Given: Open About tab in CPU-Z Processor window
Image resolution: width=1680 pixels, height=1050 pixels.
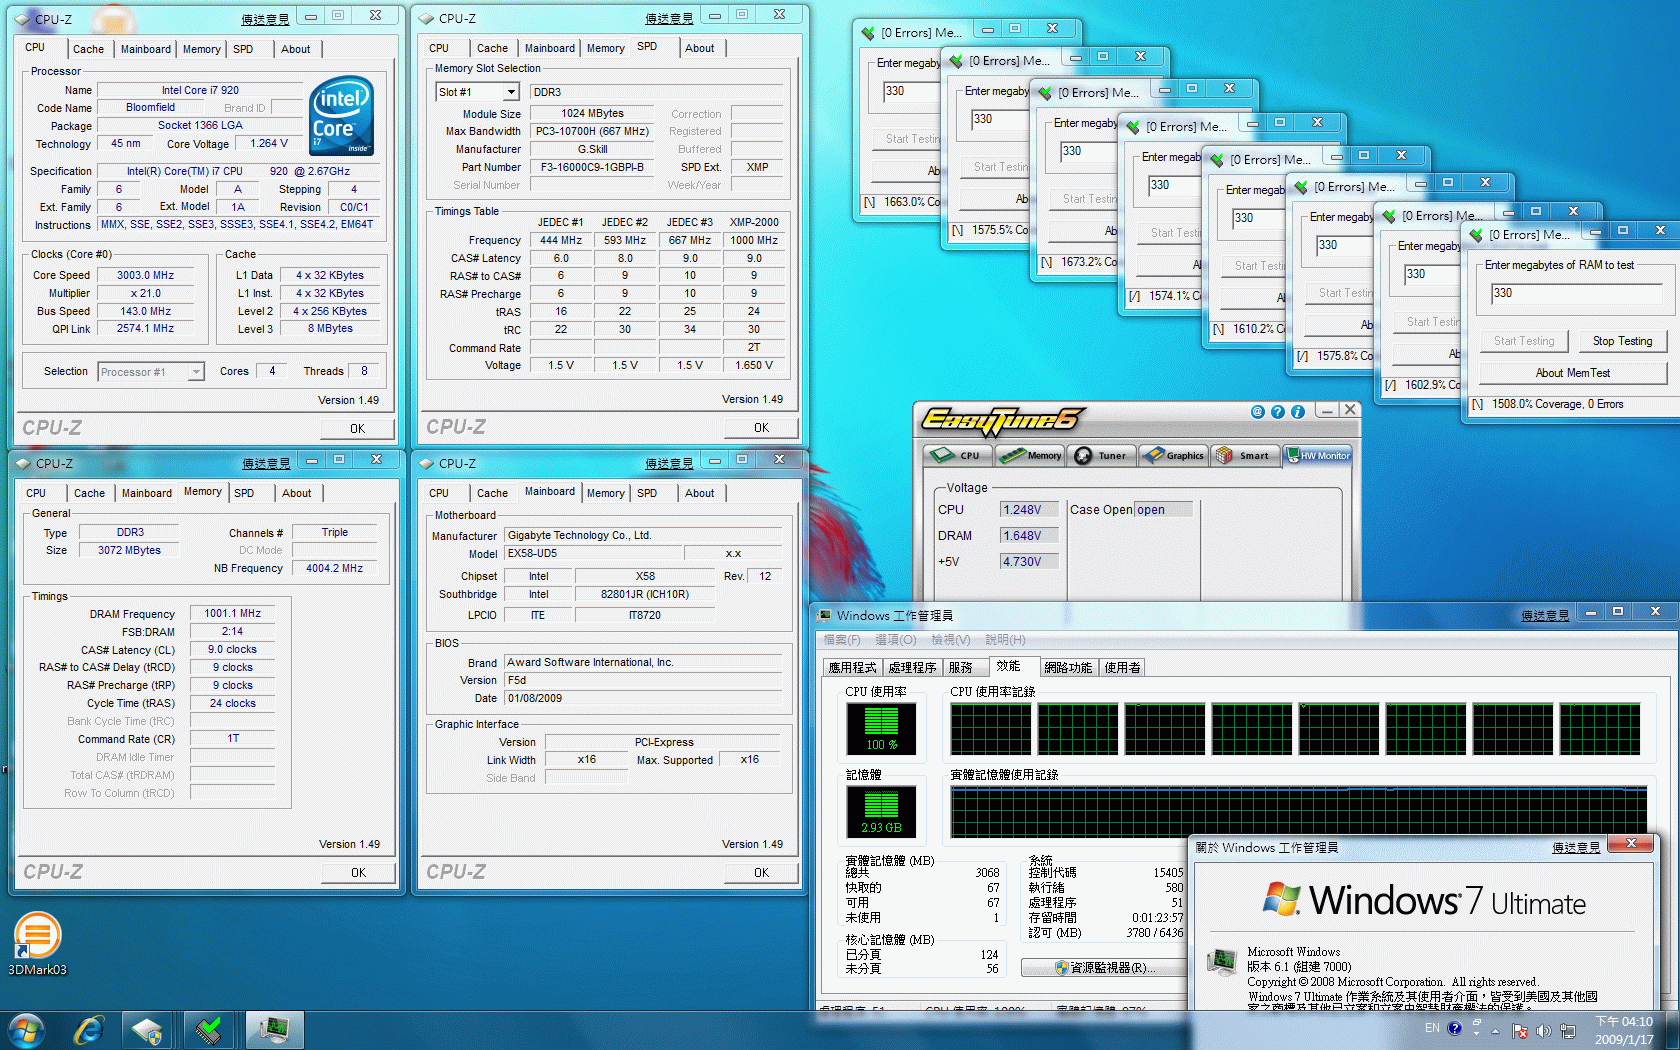Looking at the screenshot, I should coord(295,49).
